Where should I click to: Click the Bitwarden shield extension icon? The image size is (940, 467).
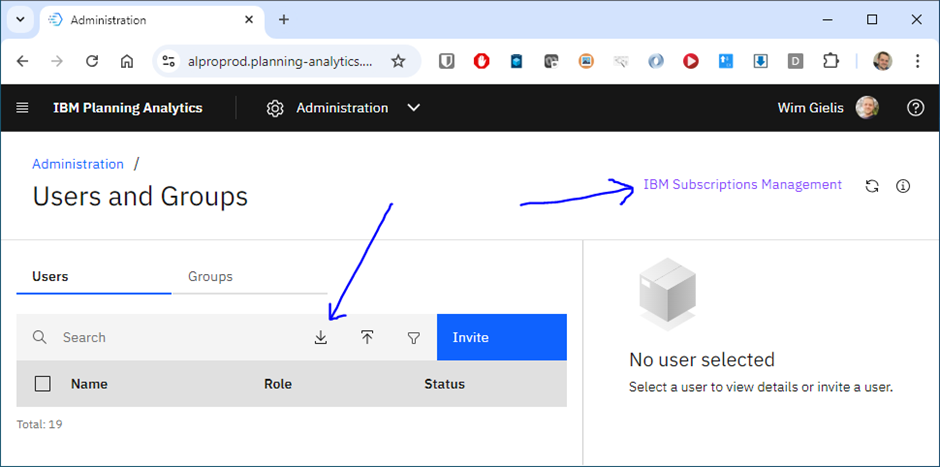pyautogui.click(x=447, y=61)
